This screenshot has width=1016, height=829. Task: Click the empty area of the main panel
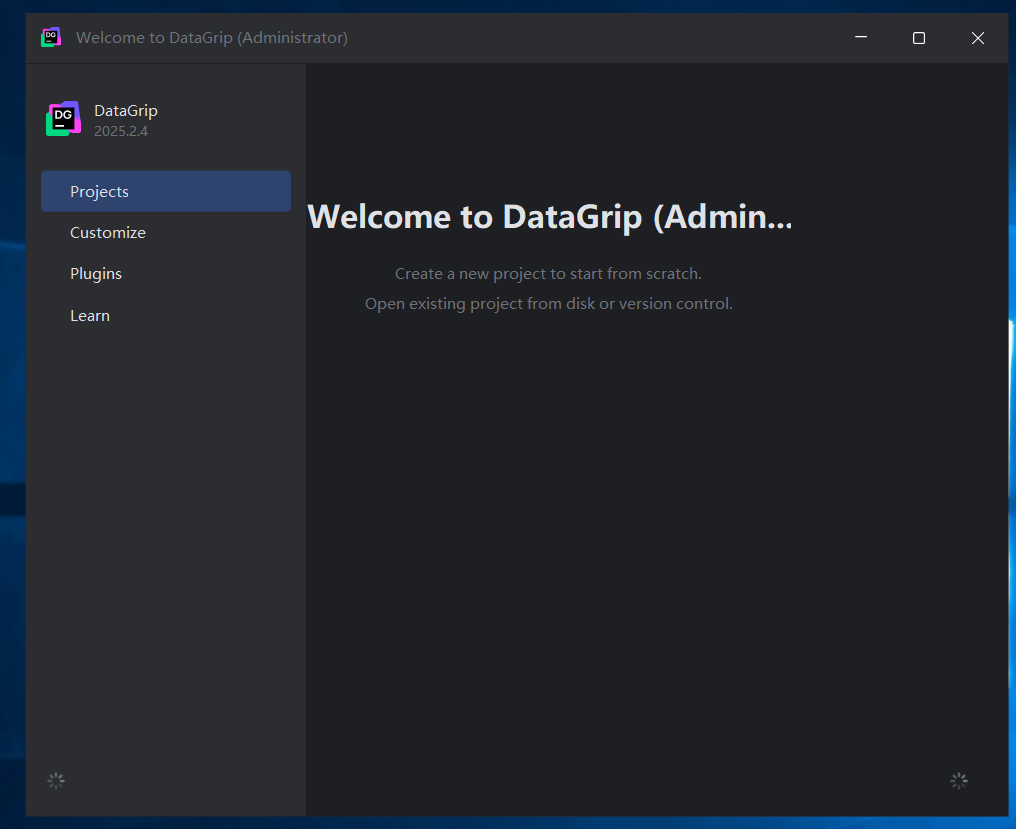click(x=656, y=550)
